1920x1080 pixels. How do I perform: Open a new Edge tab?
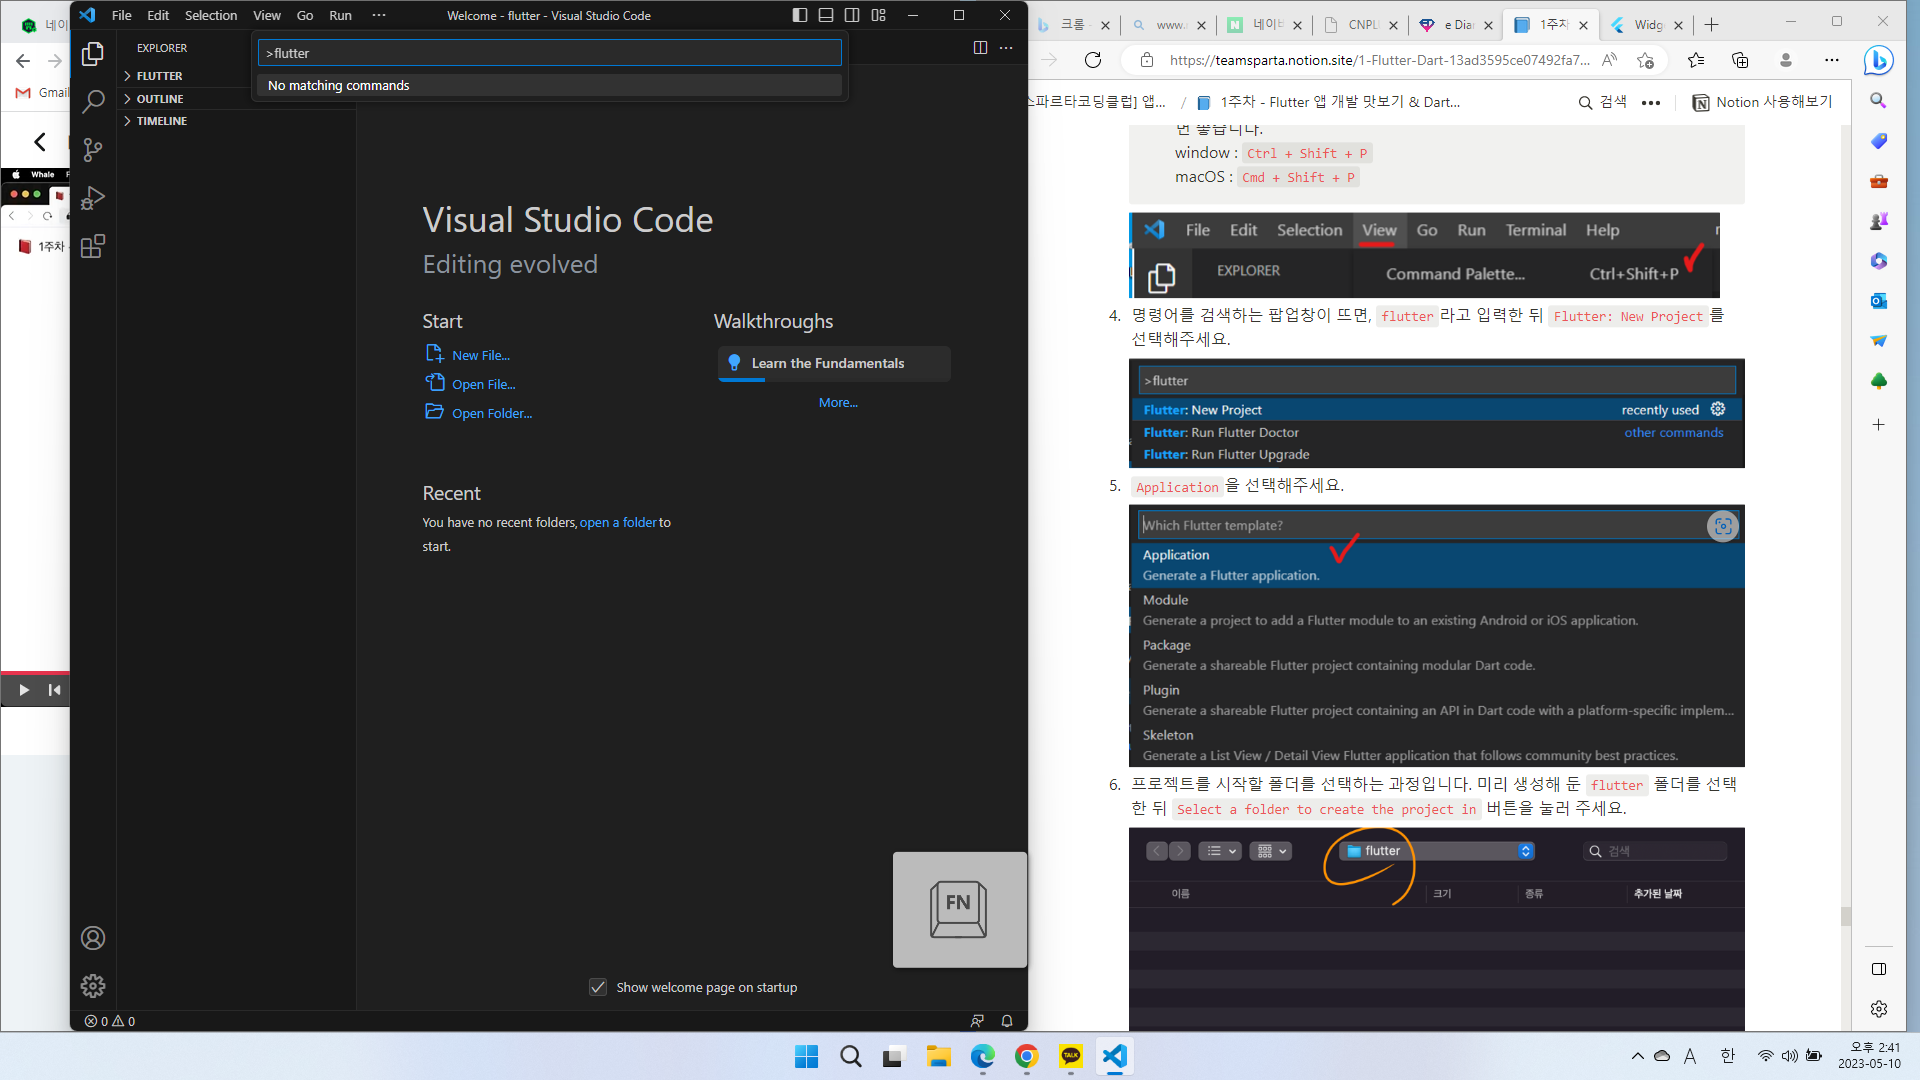[1712, 25]
